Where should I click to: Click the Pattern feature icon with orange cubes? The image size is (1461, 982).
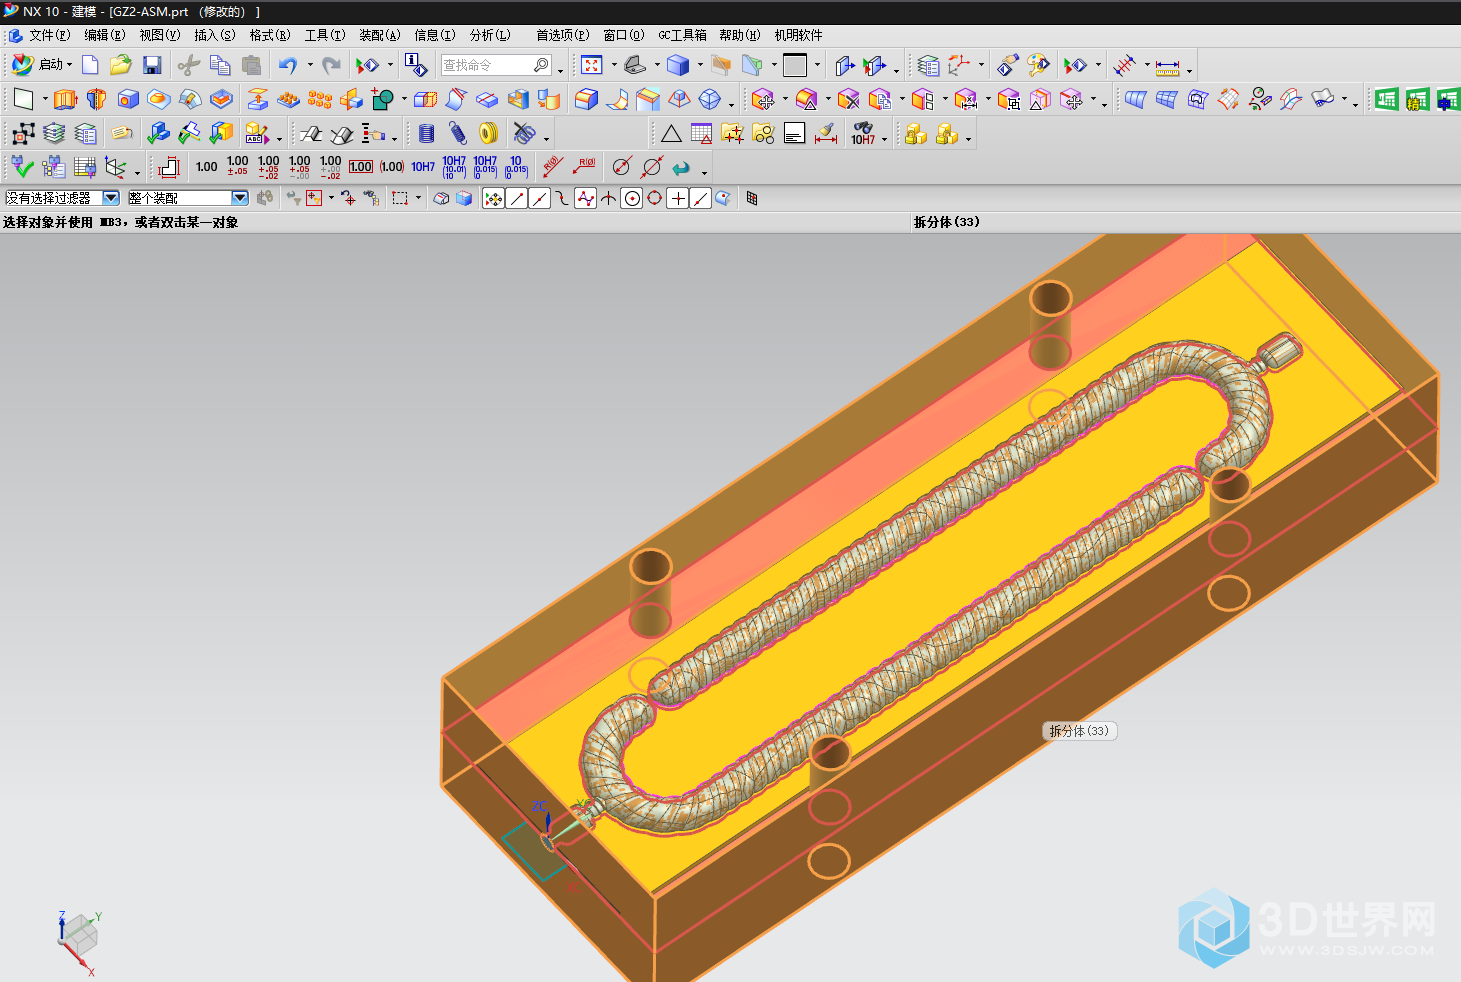pyautogui.click(x=320, y=99)
